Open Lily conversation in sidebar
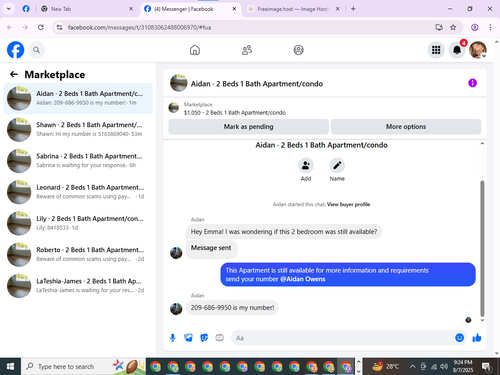Image resolution: width=500 pixels, height=375 pixels. click(78, 223)
